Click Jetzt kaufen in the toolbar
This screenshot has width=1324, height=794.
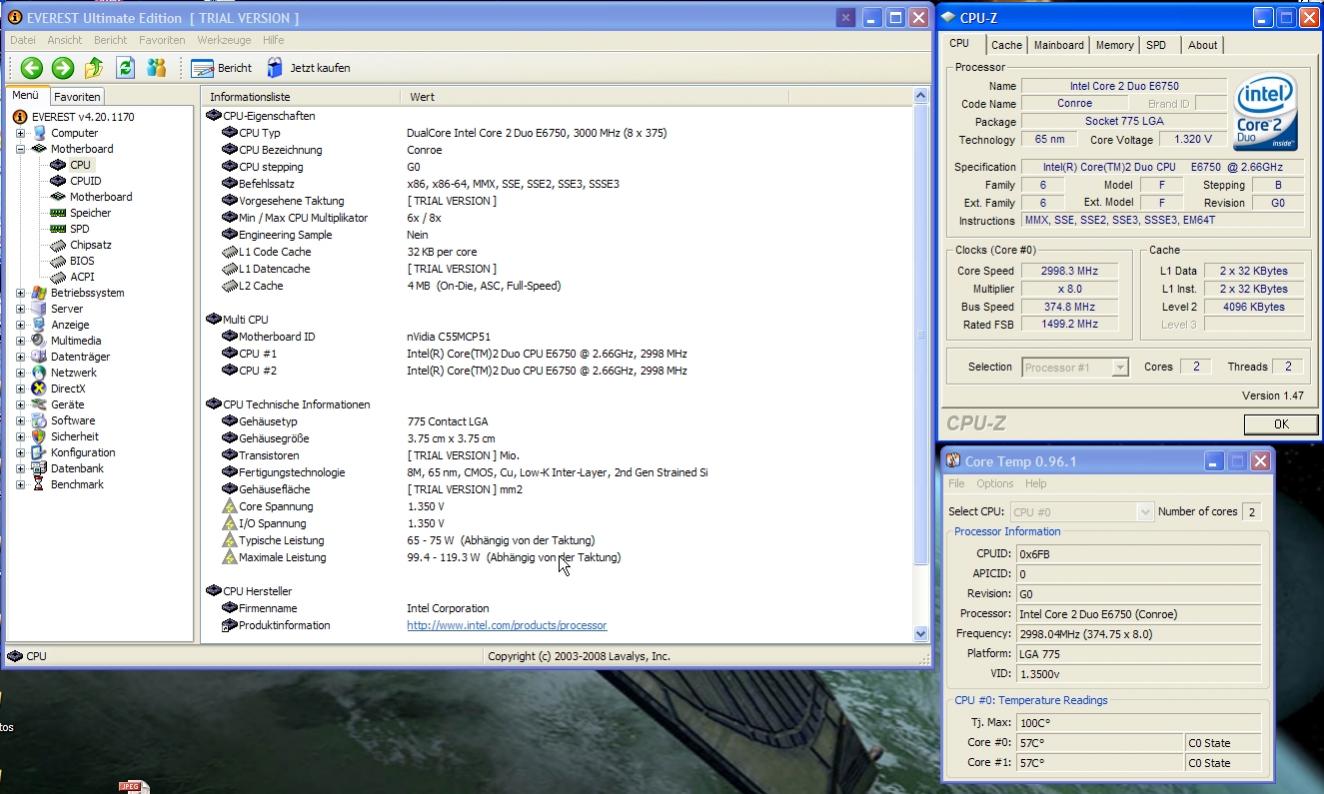click(x=308, y=68)
